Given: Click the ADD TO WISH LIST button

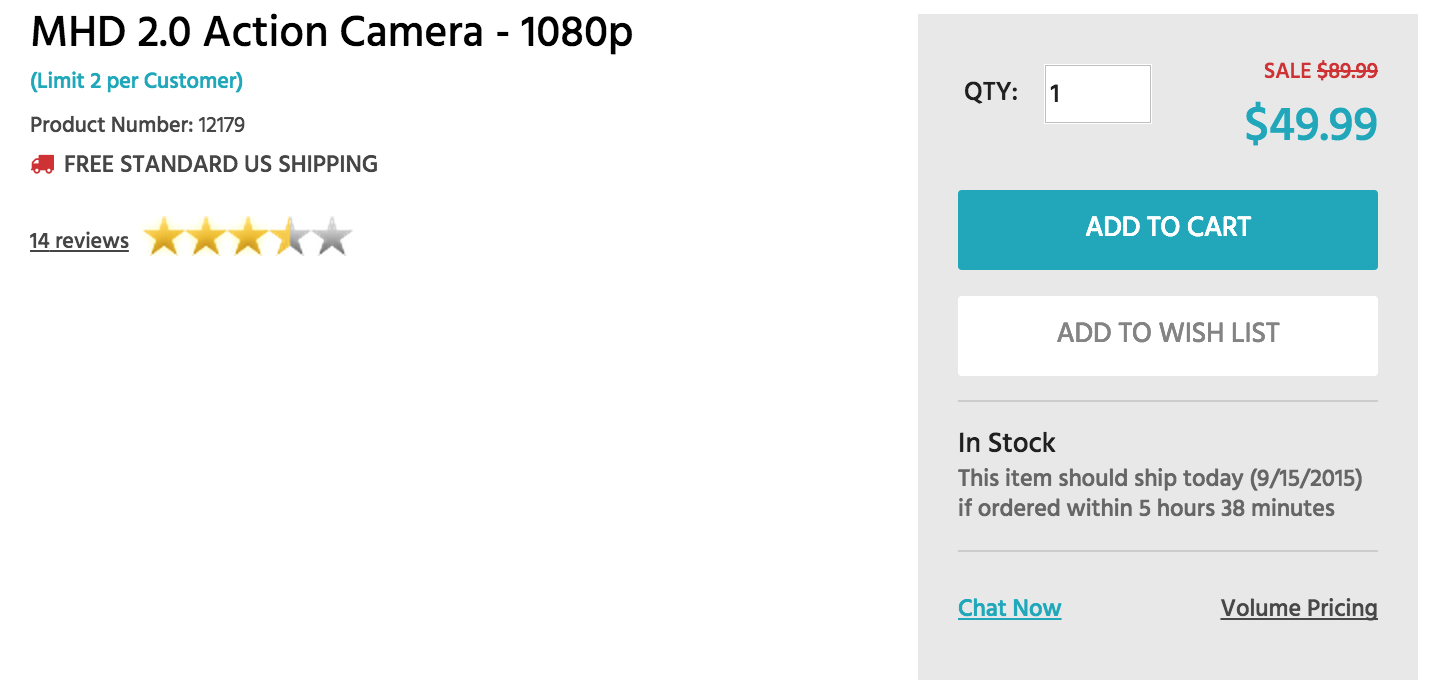Looking at the screenshot, I should (x=1168, y=336).
